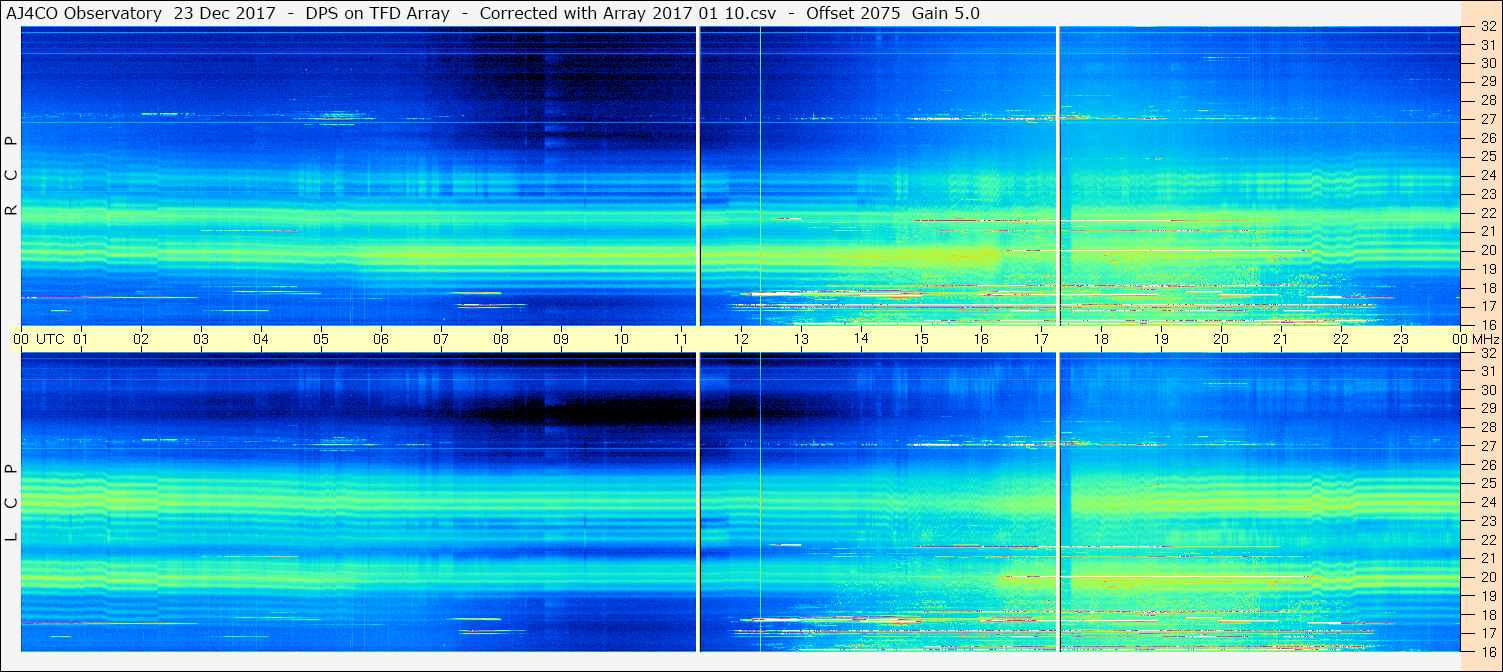Click the 32 MHz label beside the RCP panel
The image size is (1503, 672).
tap(1488, 27)
